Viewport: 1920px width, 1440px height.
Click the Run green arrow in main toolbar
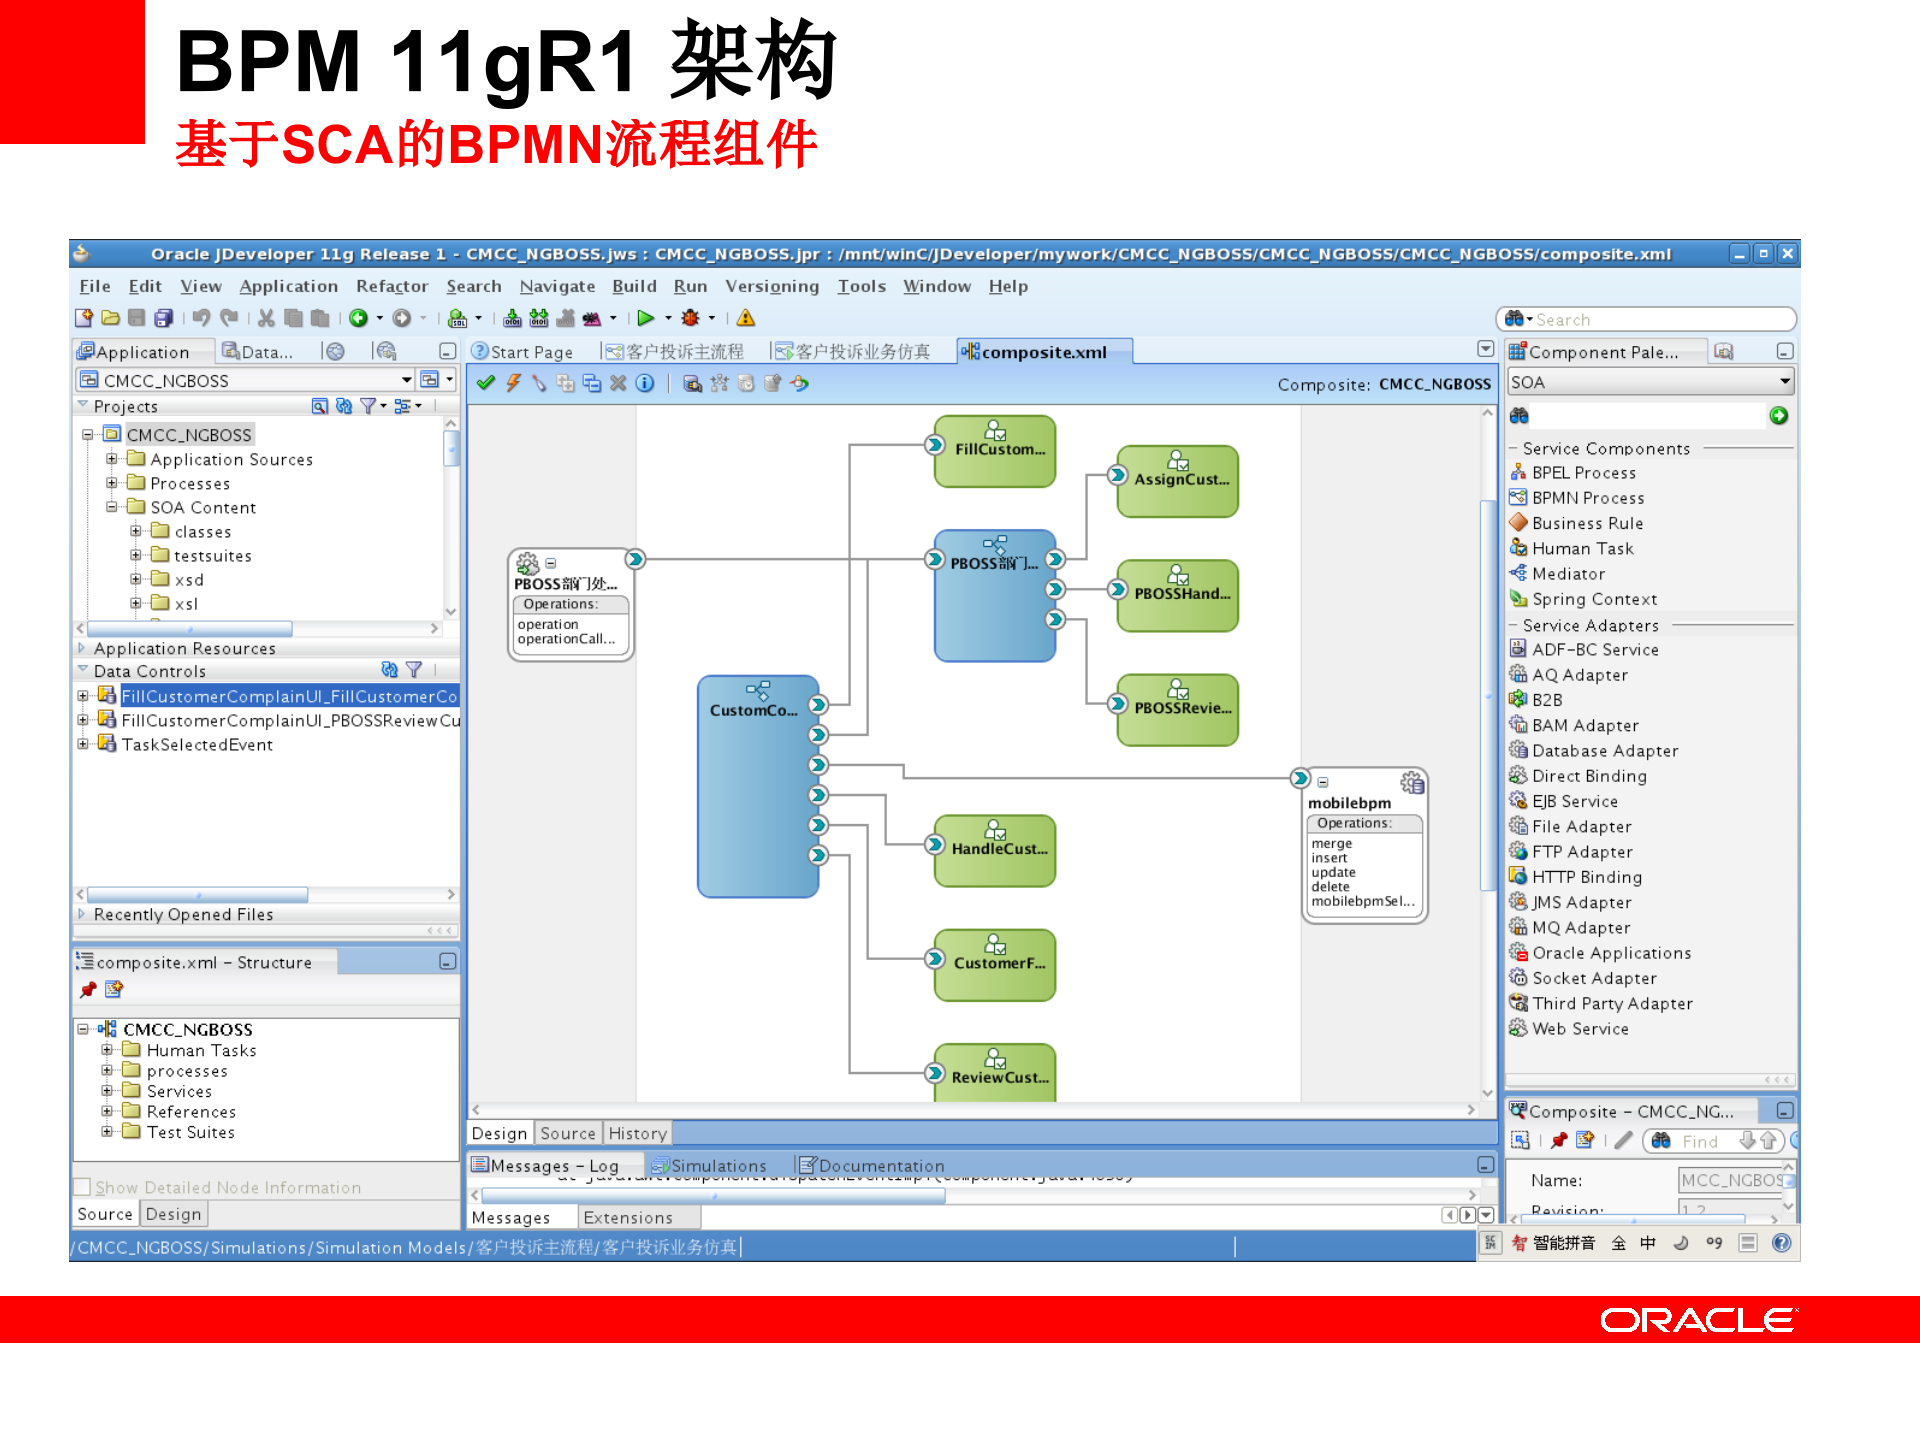tap(646, 317)
